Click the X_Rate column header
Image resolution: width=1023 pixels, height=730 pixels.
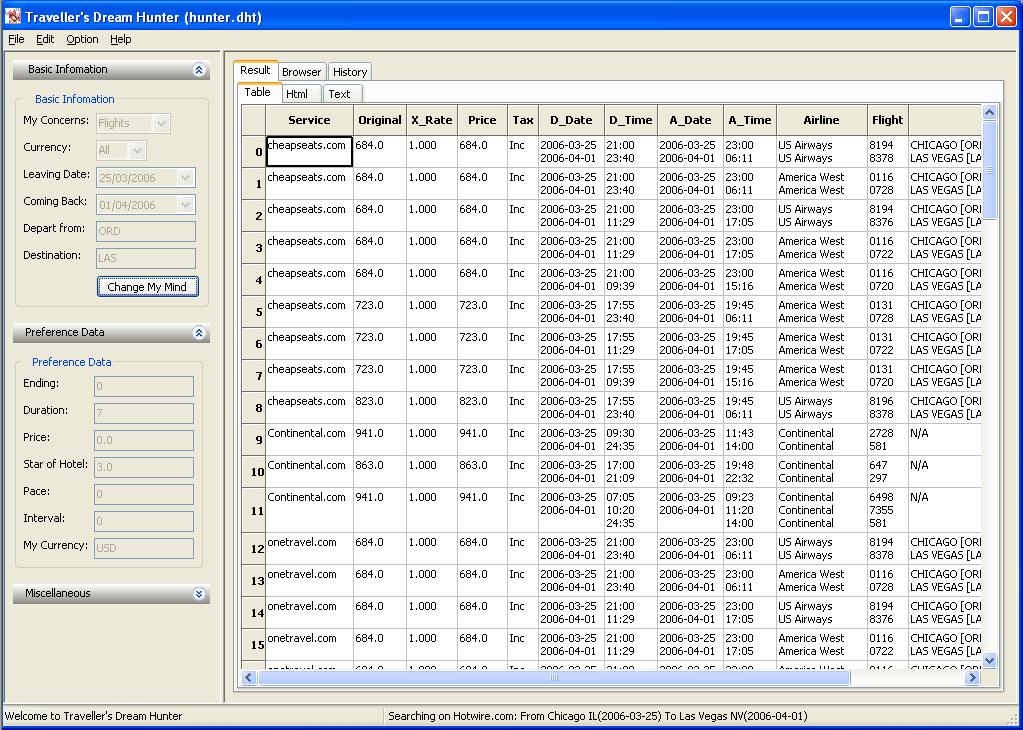pyautogui.click(x=431, y=120)
